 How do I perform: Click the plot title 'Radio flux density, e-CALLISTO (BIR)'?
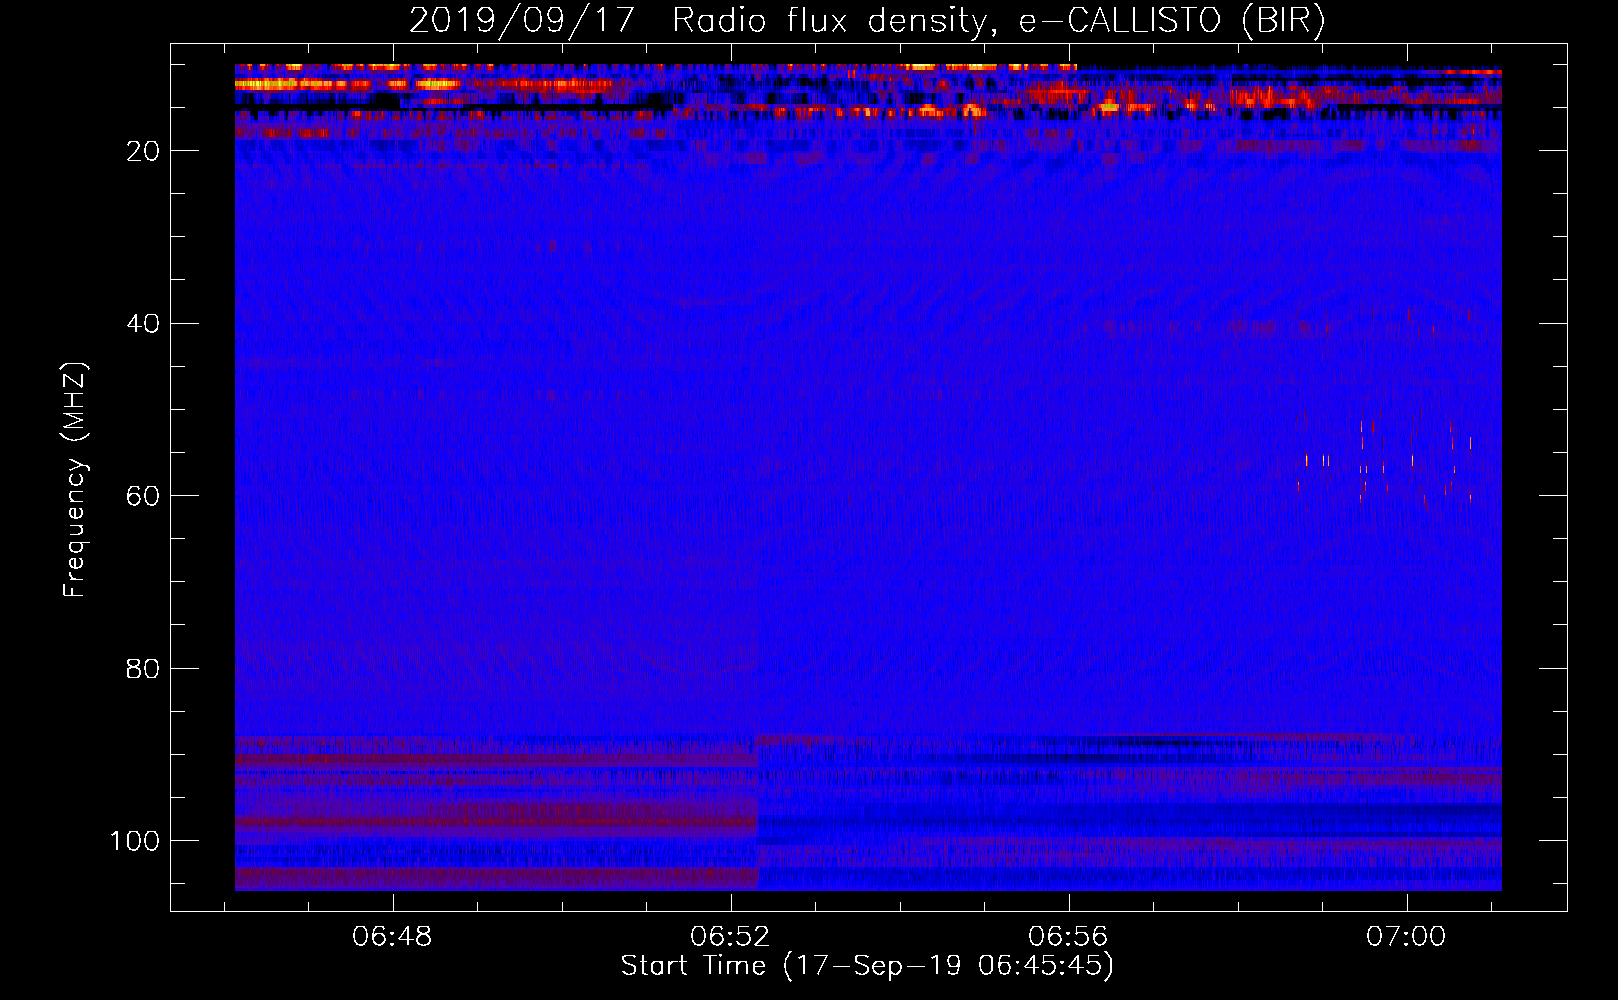pos(998,21)
